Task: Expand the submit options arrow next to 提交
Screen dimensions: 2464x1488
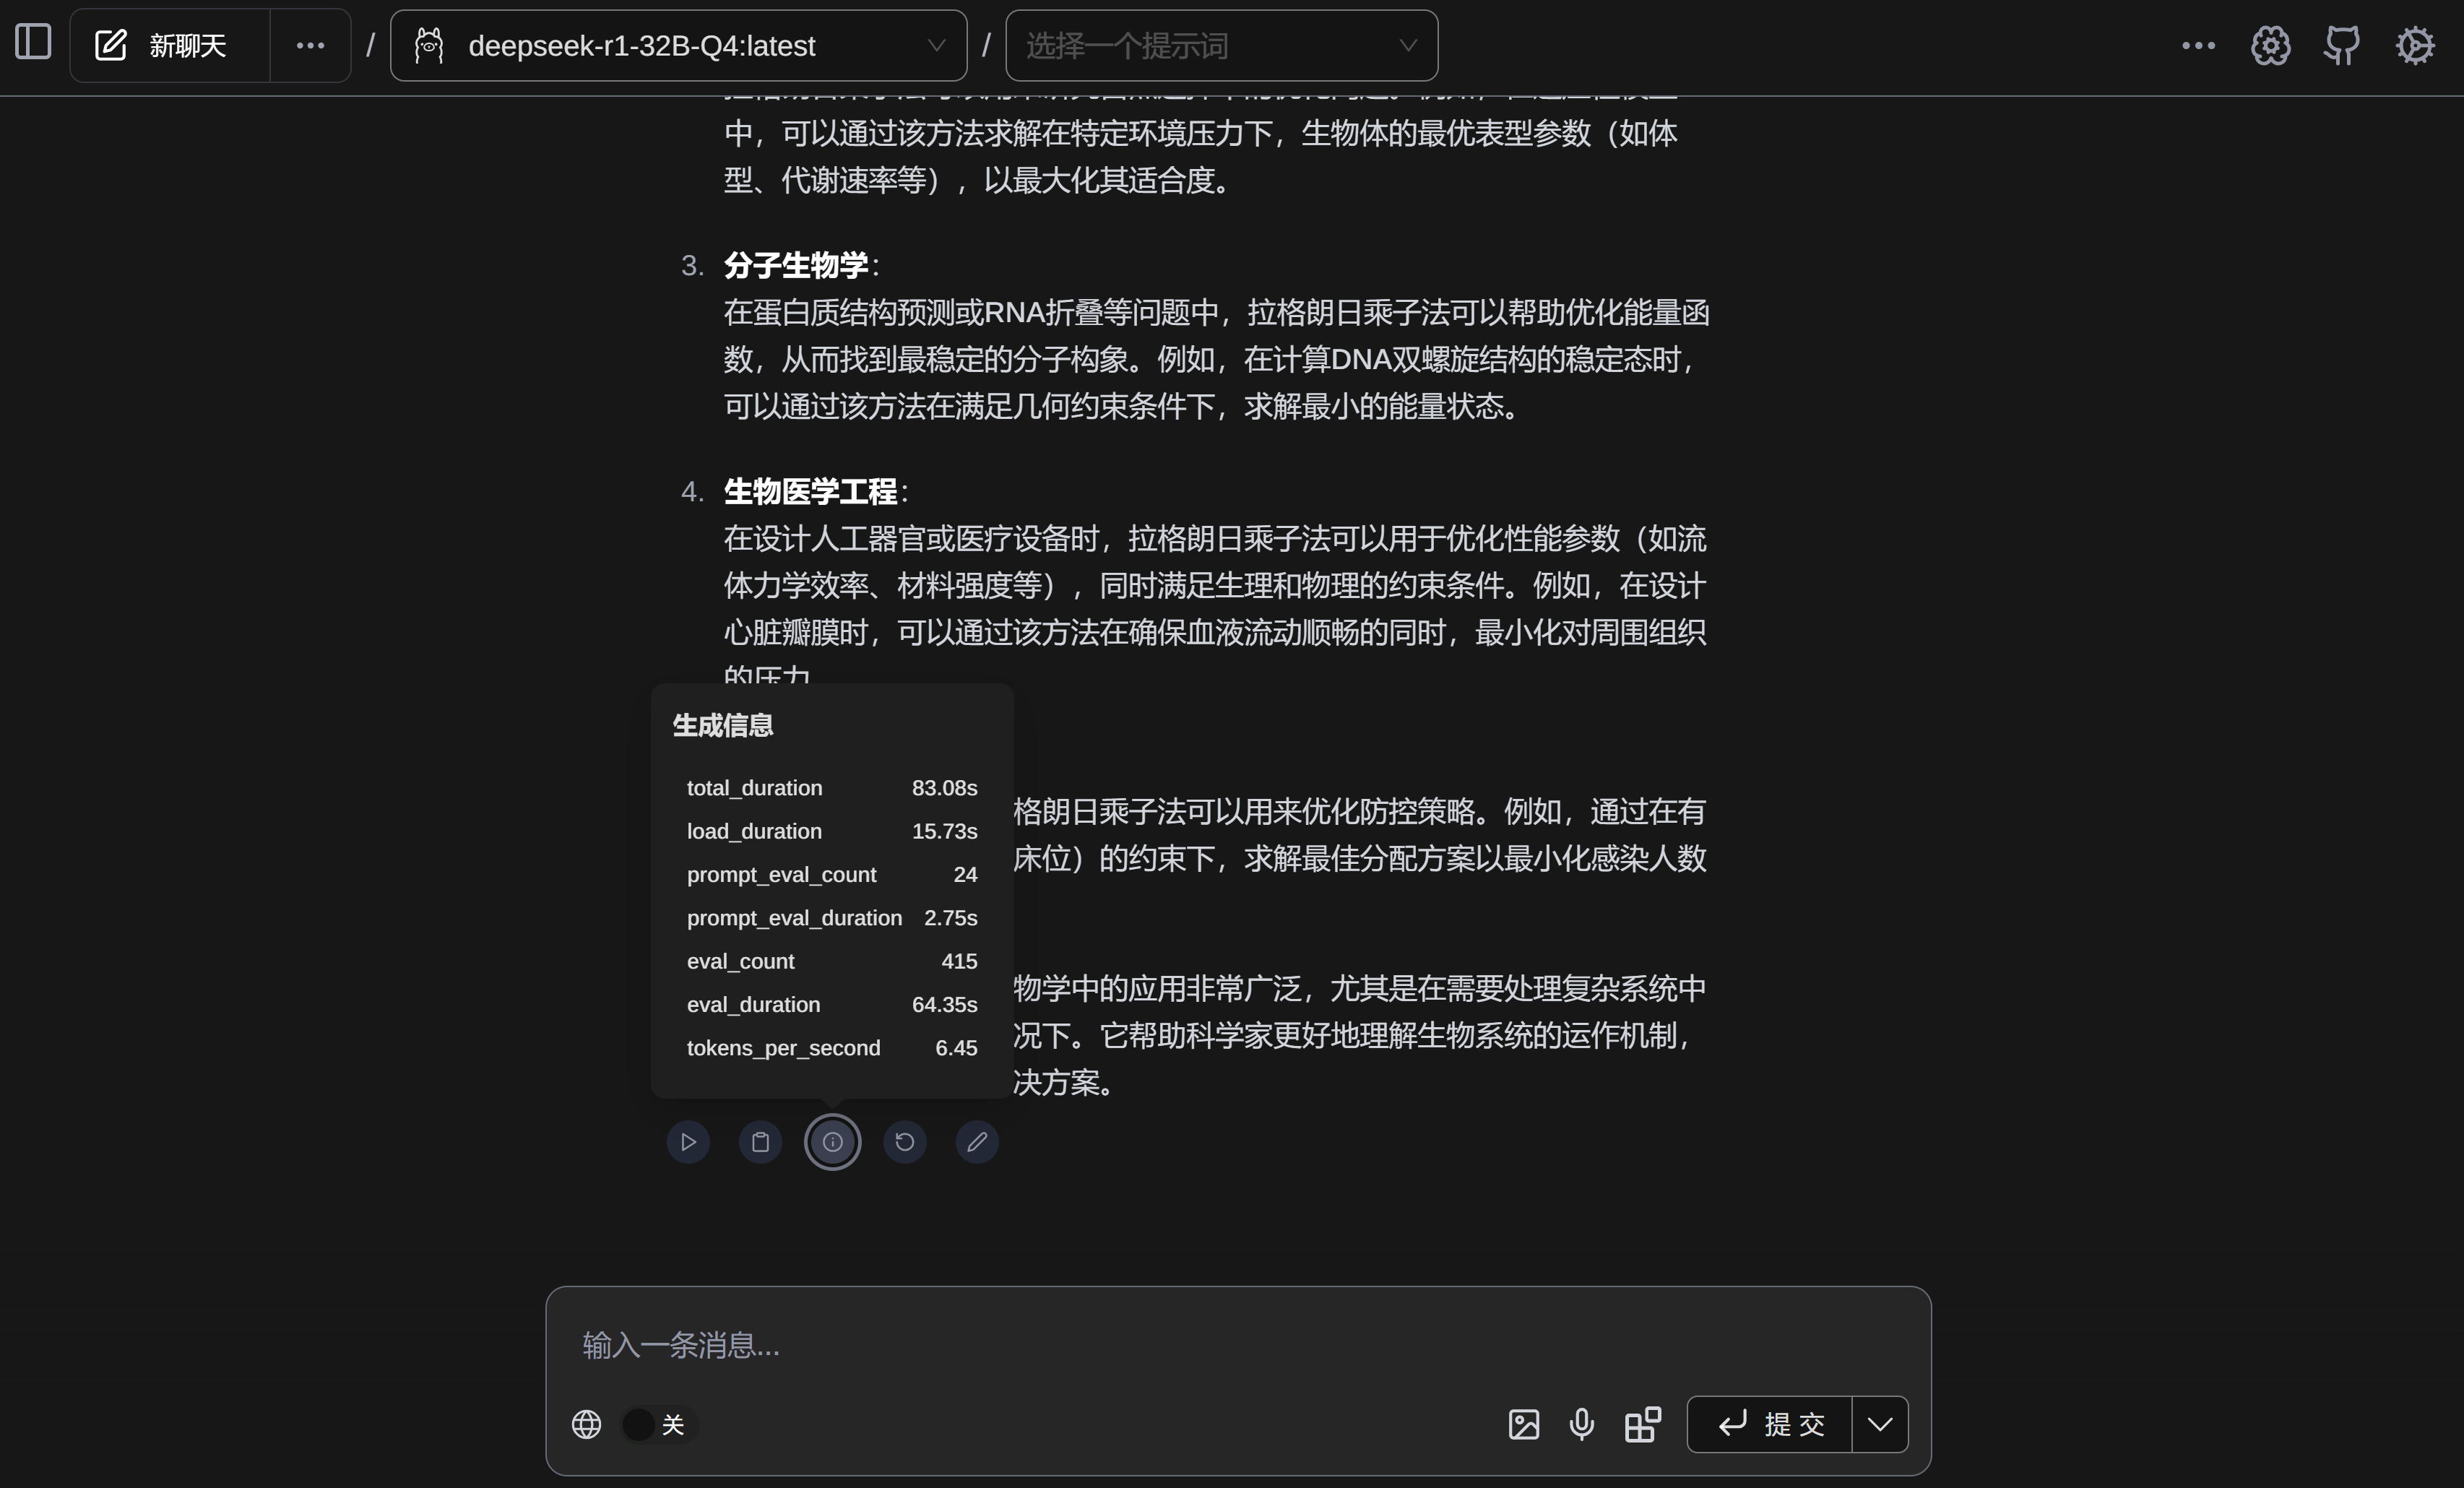Action: click(x=1879, y=1424)
